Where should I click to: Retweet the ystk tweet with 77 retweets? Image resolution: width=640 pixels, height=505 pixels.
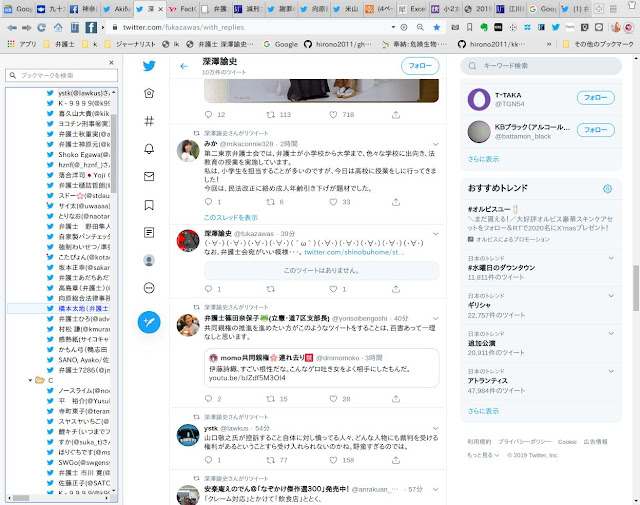pos(270,460)
